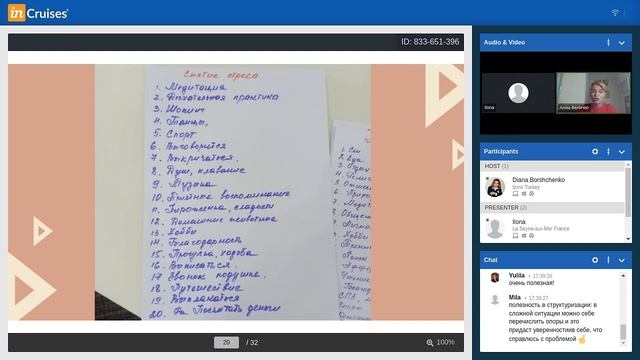Click device icon under Diana Borshchenko
The image size is (640, 360).
tap(516, 194)
